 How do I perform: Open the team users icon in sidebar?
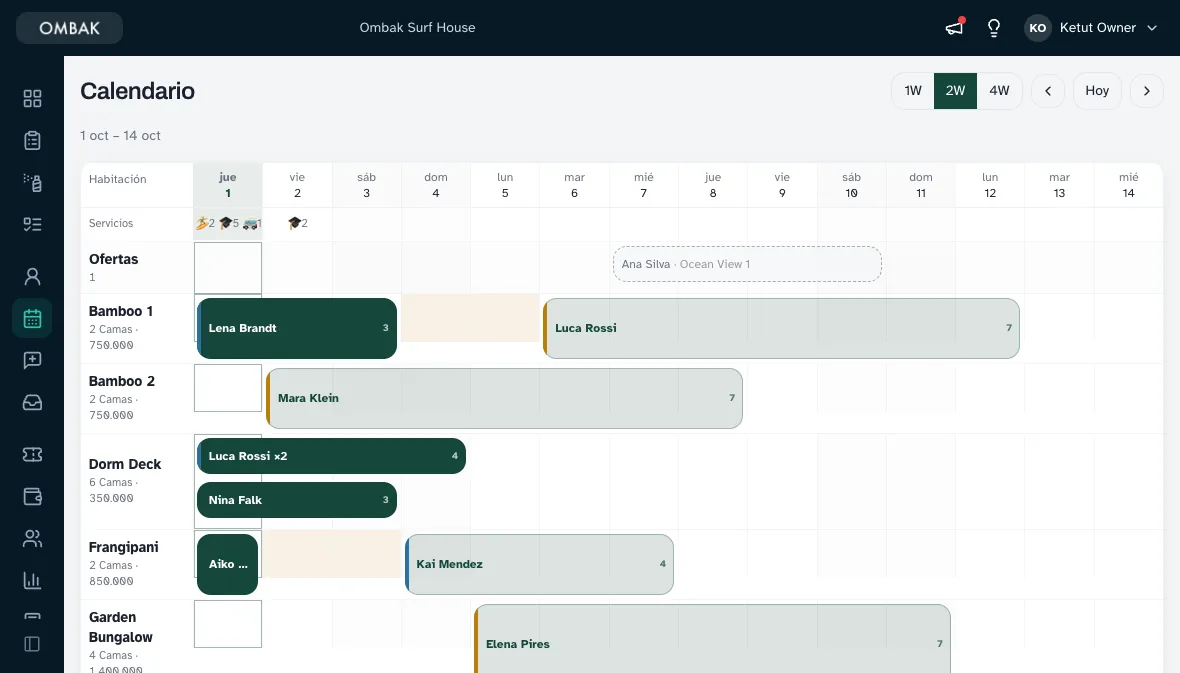(32, 539)
